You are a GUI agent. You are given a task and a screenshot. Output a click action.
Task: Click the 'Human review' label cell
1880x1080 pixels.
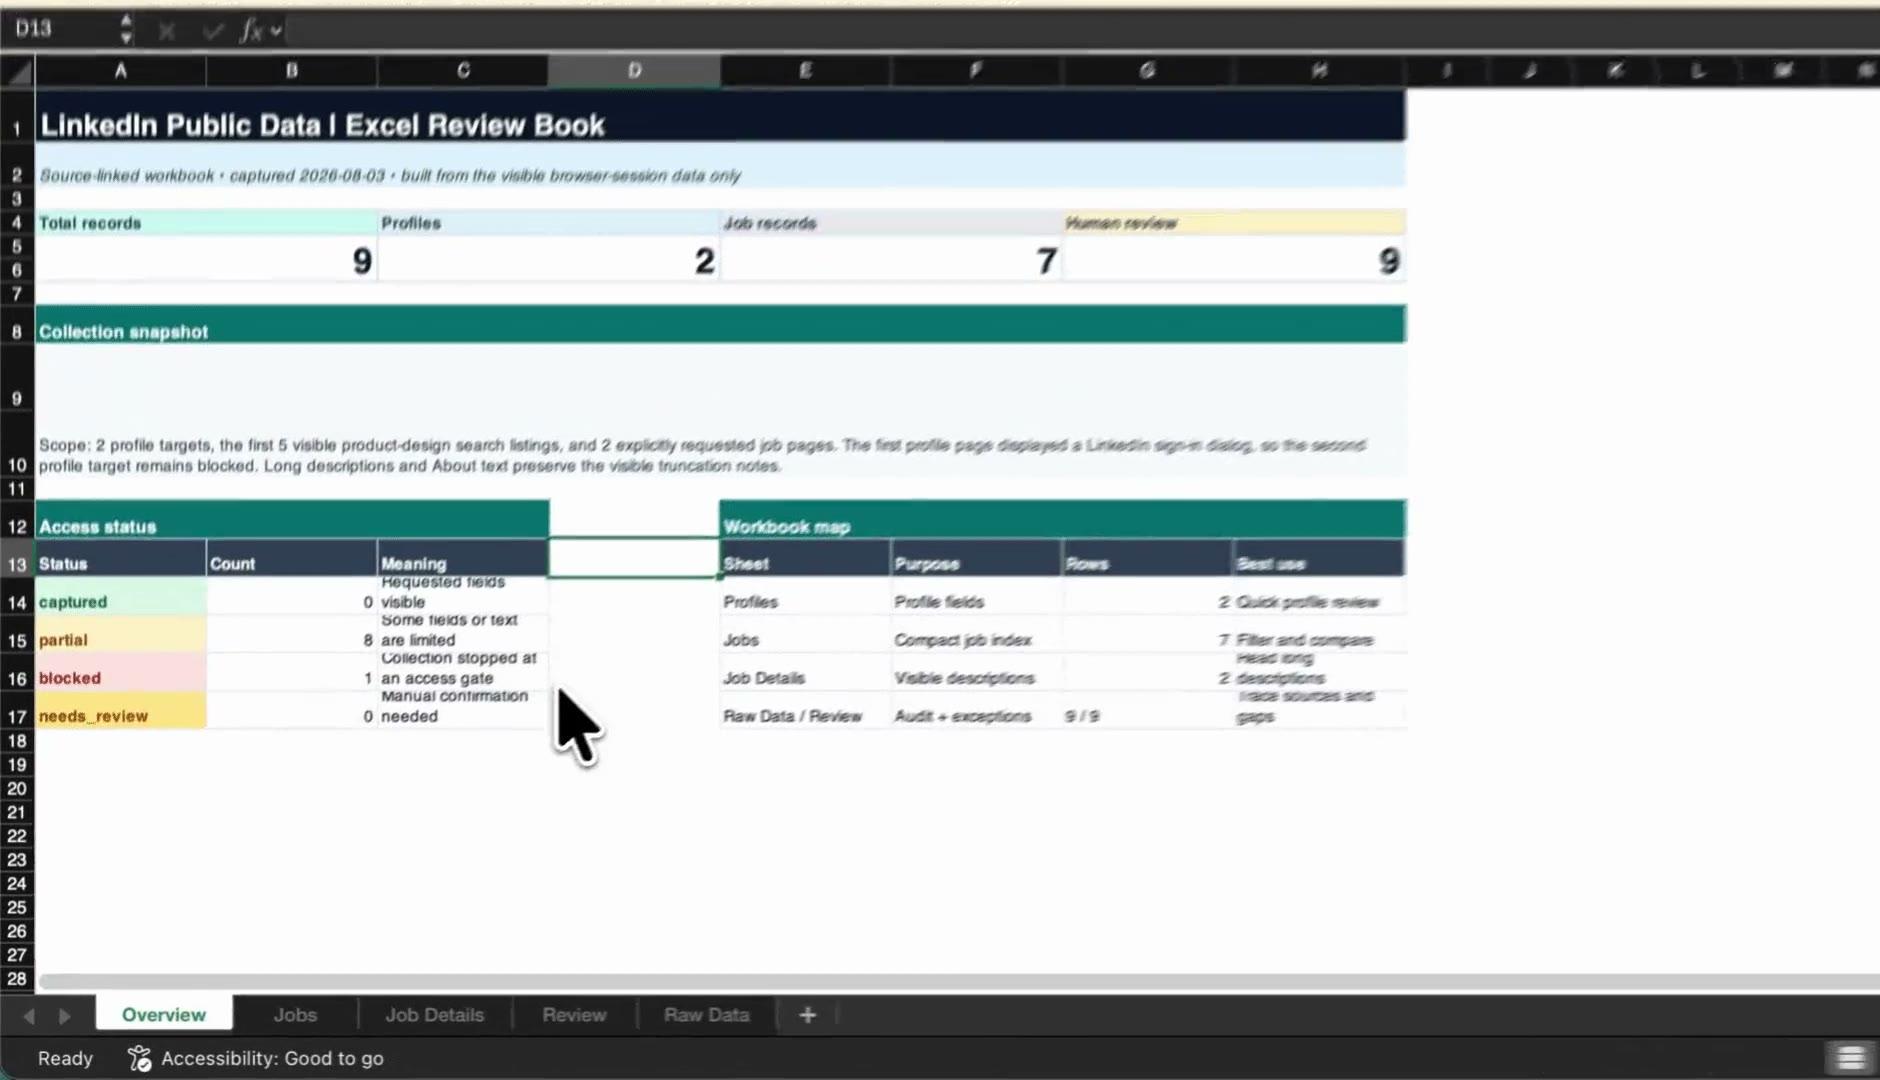(x=1233, y=223)
